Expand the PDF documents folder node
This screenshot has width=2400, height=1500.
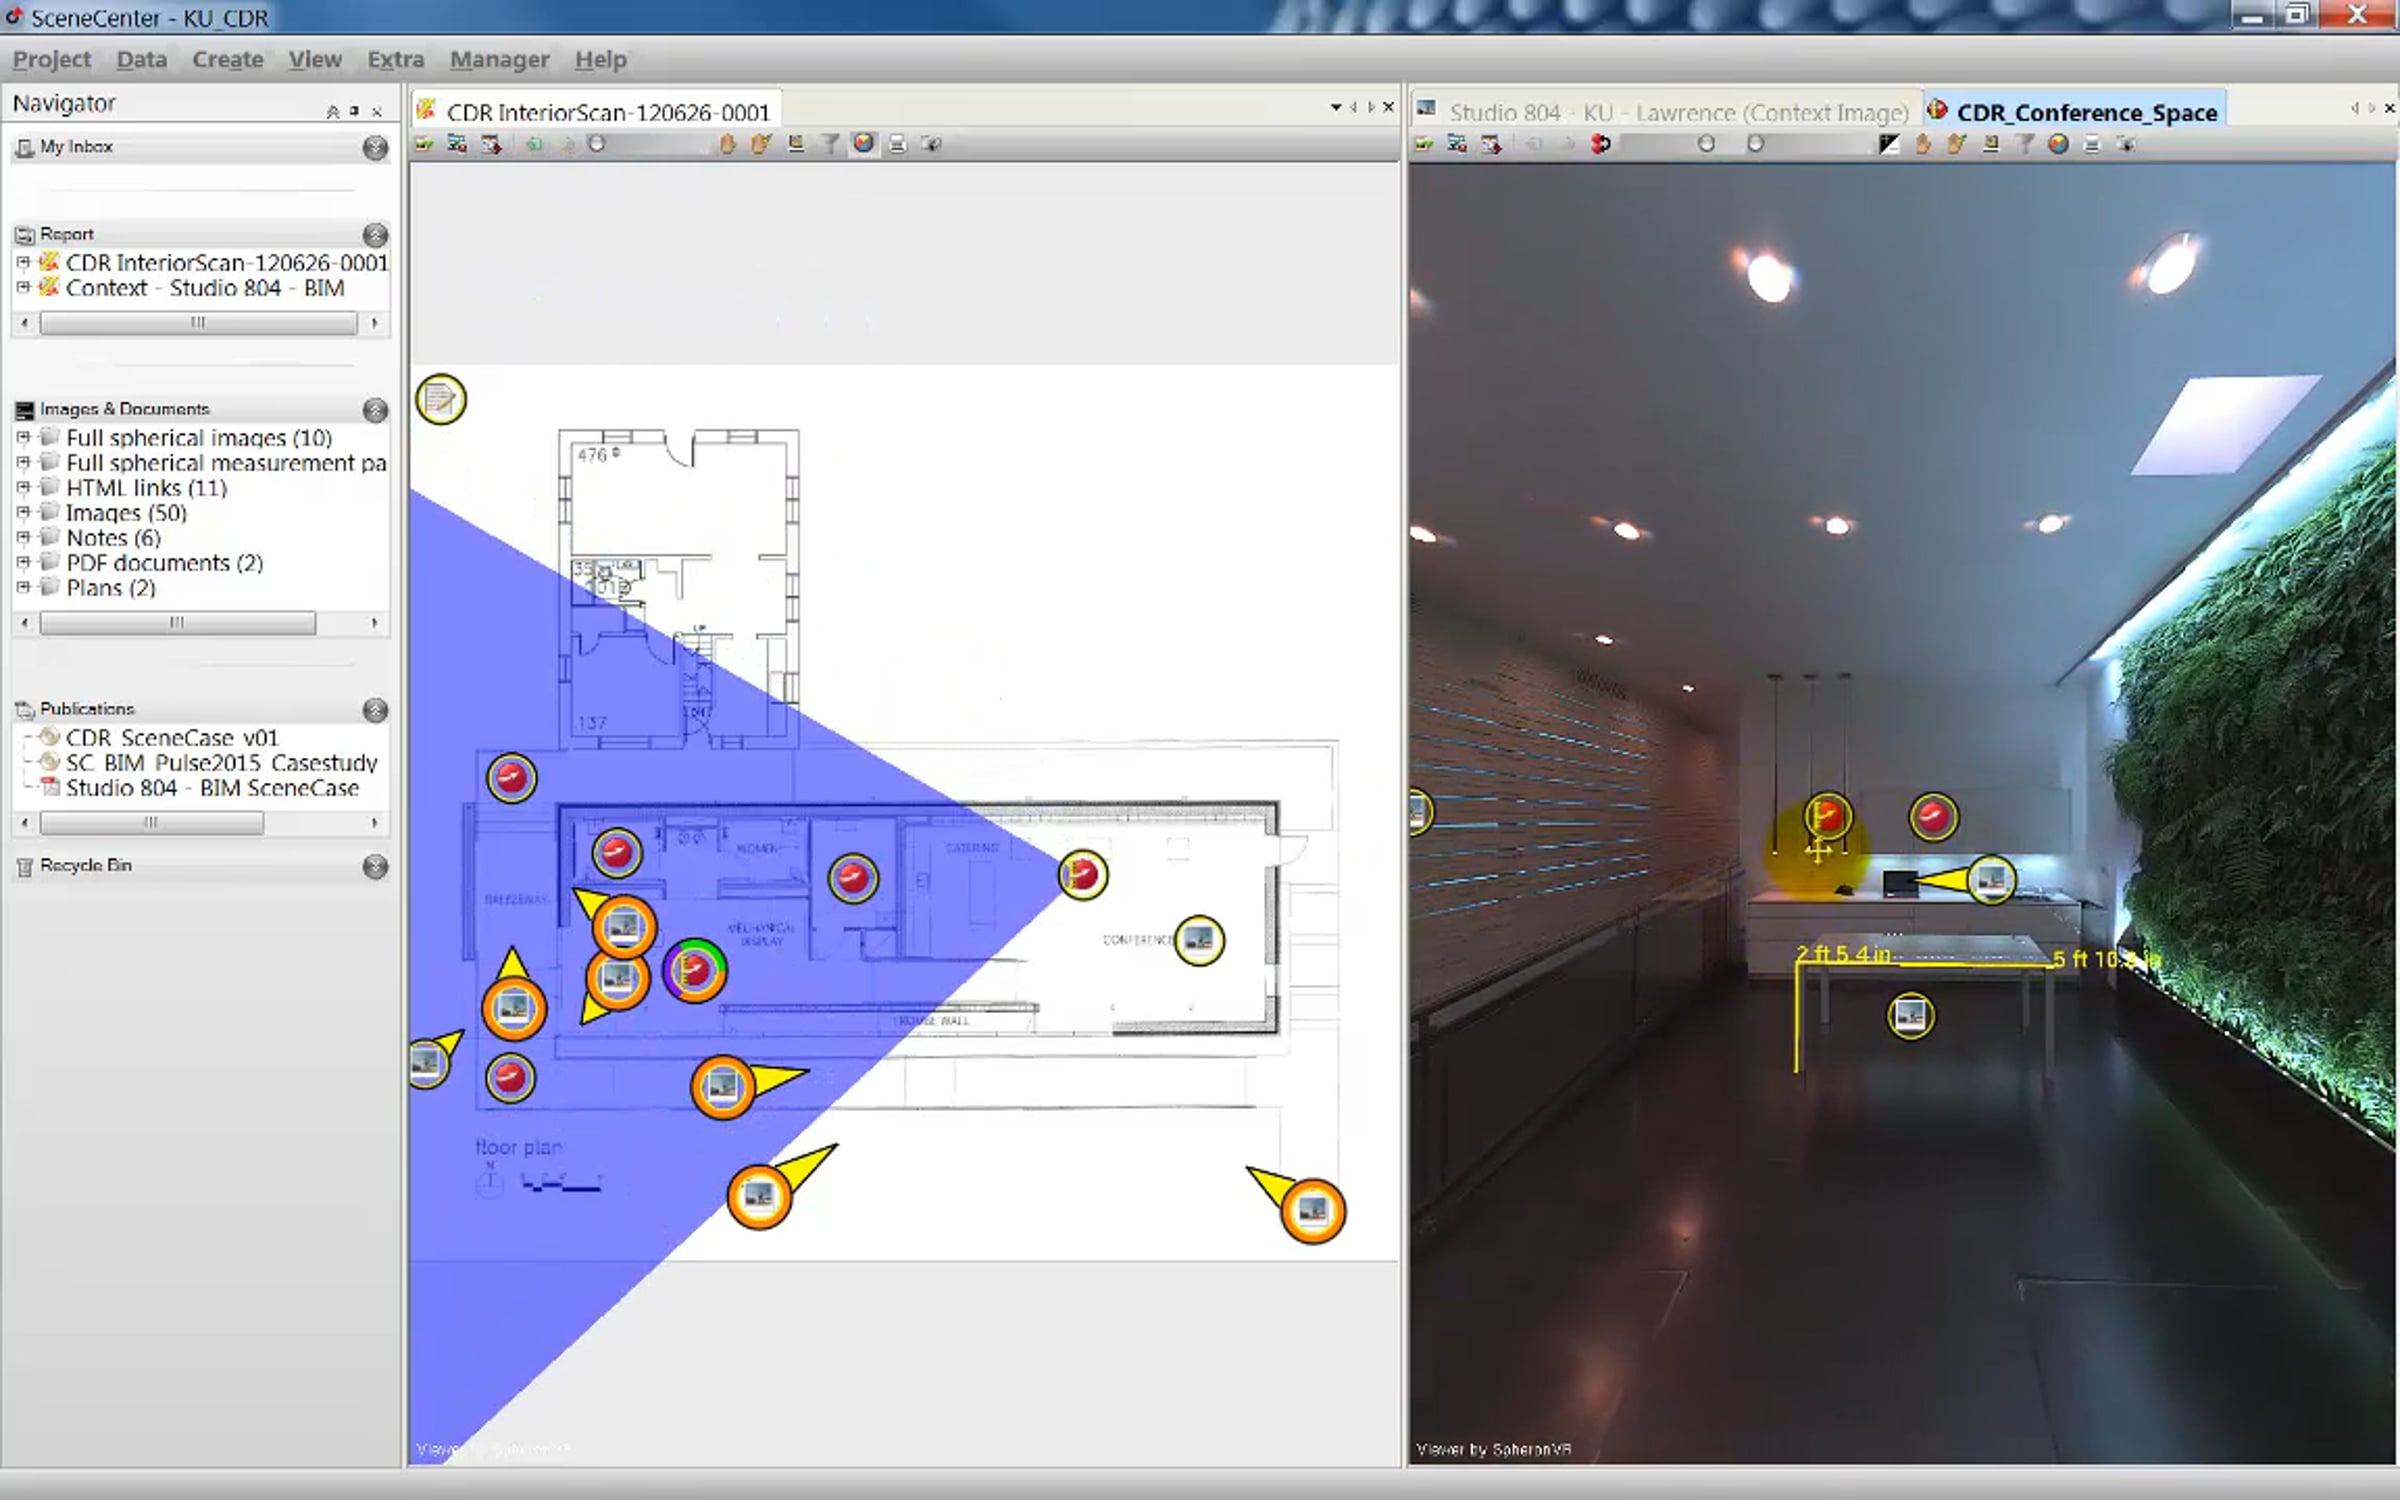point(23,562)
